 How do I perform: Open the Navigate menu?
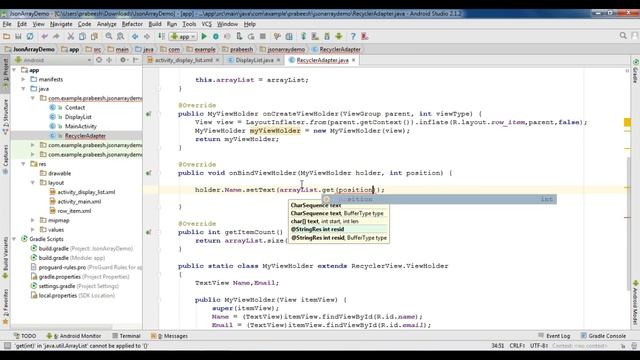click(x=61, y=24)
